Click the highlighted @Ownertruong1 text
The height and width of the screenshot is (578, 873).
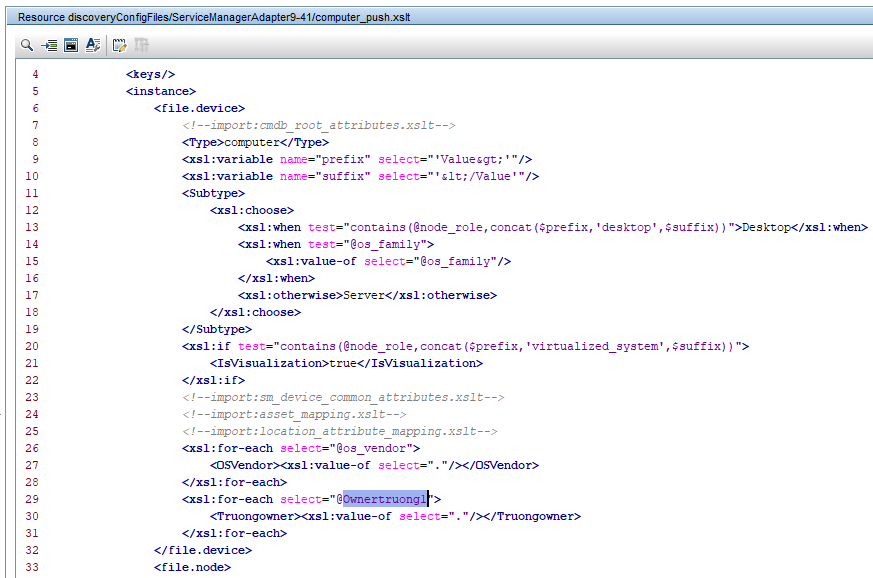click(x=385, y=499)
